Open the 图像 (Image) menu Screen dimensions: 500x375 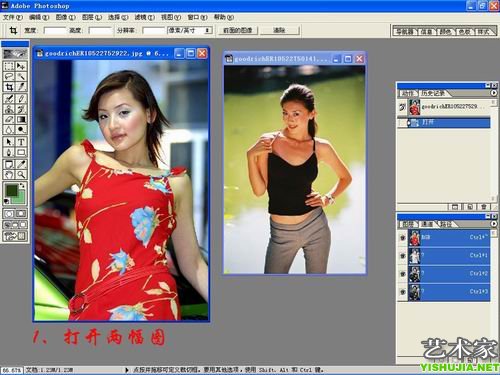(65, 17)
